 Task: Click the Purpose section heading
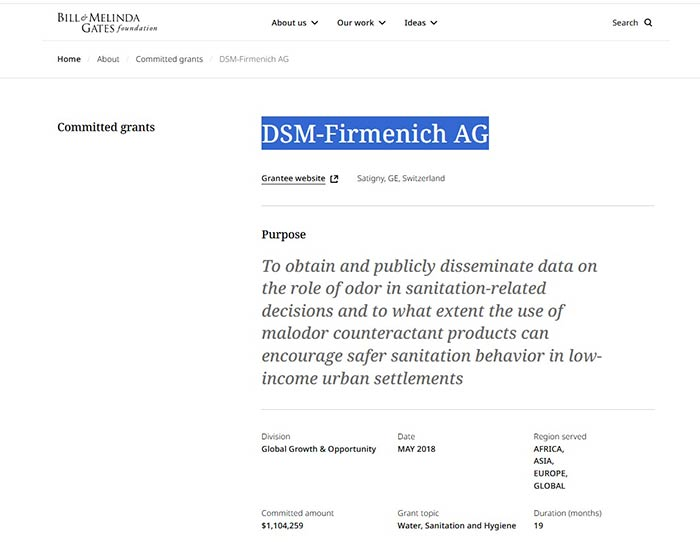tap(284, 235)
